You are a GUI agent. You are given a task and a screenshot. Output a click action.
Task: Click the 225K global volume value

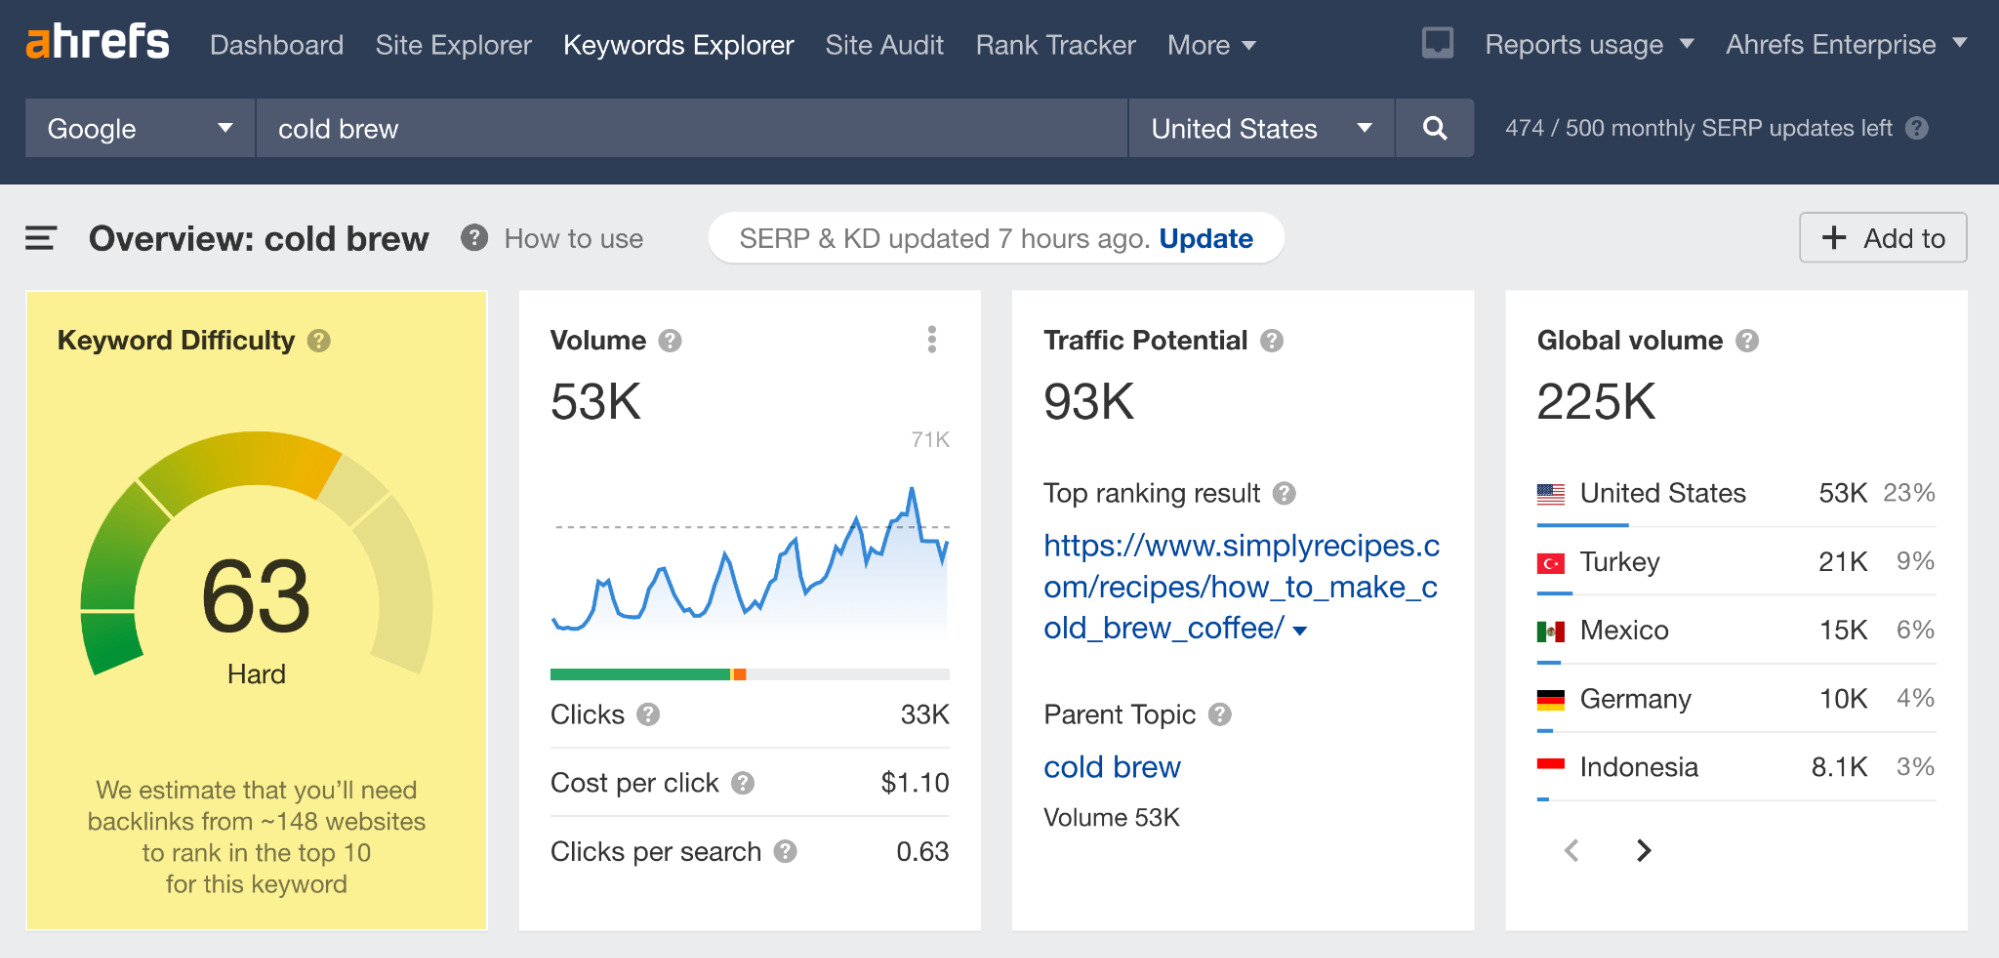coord(1596,402)
